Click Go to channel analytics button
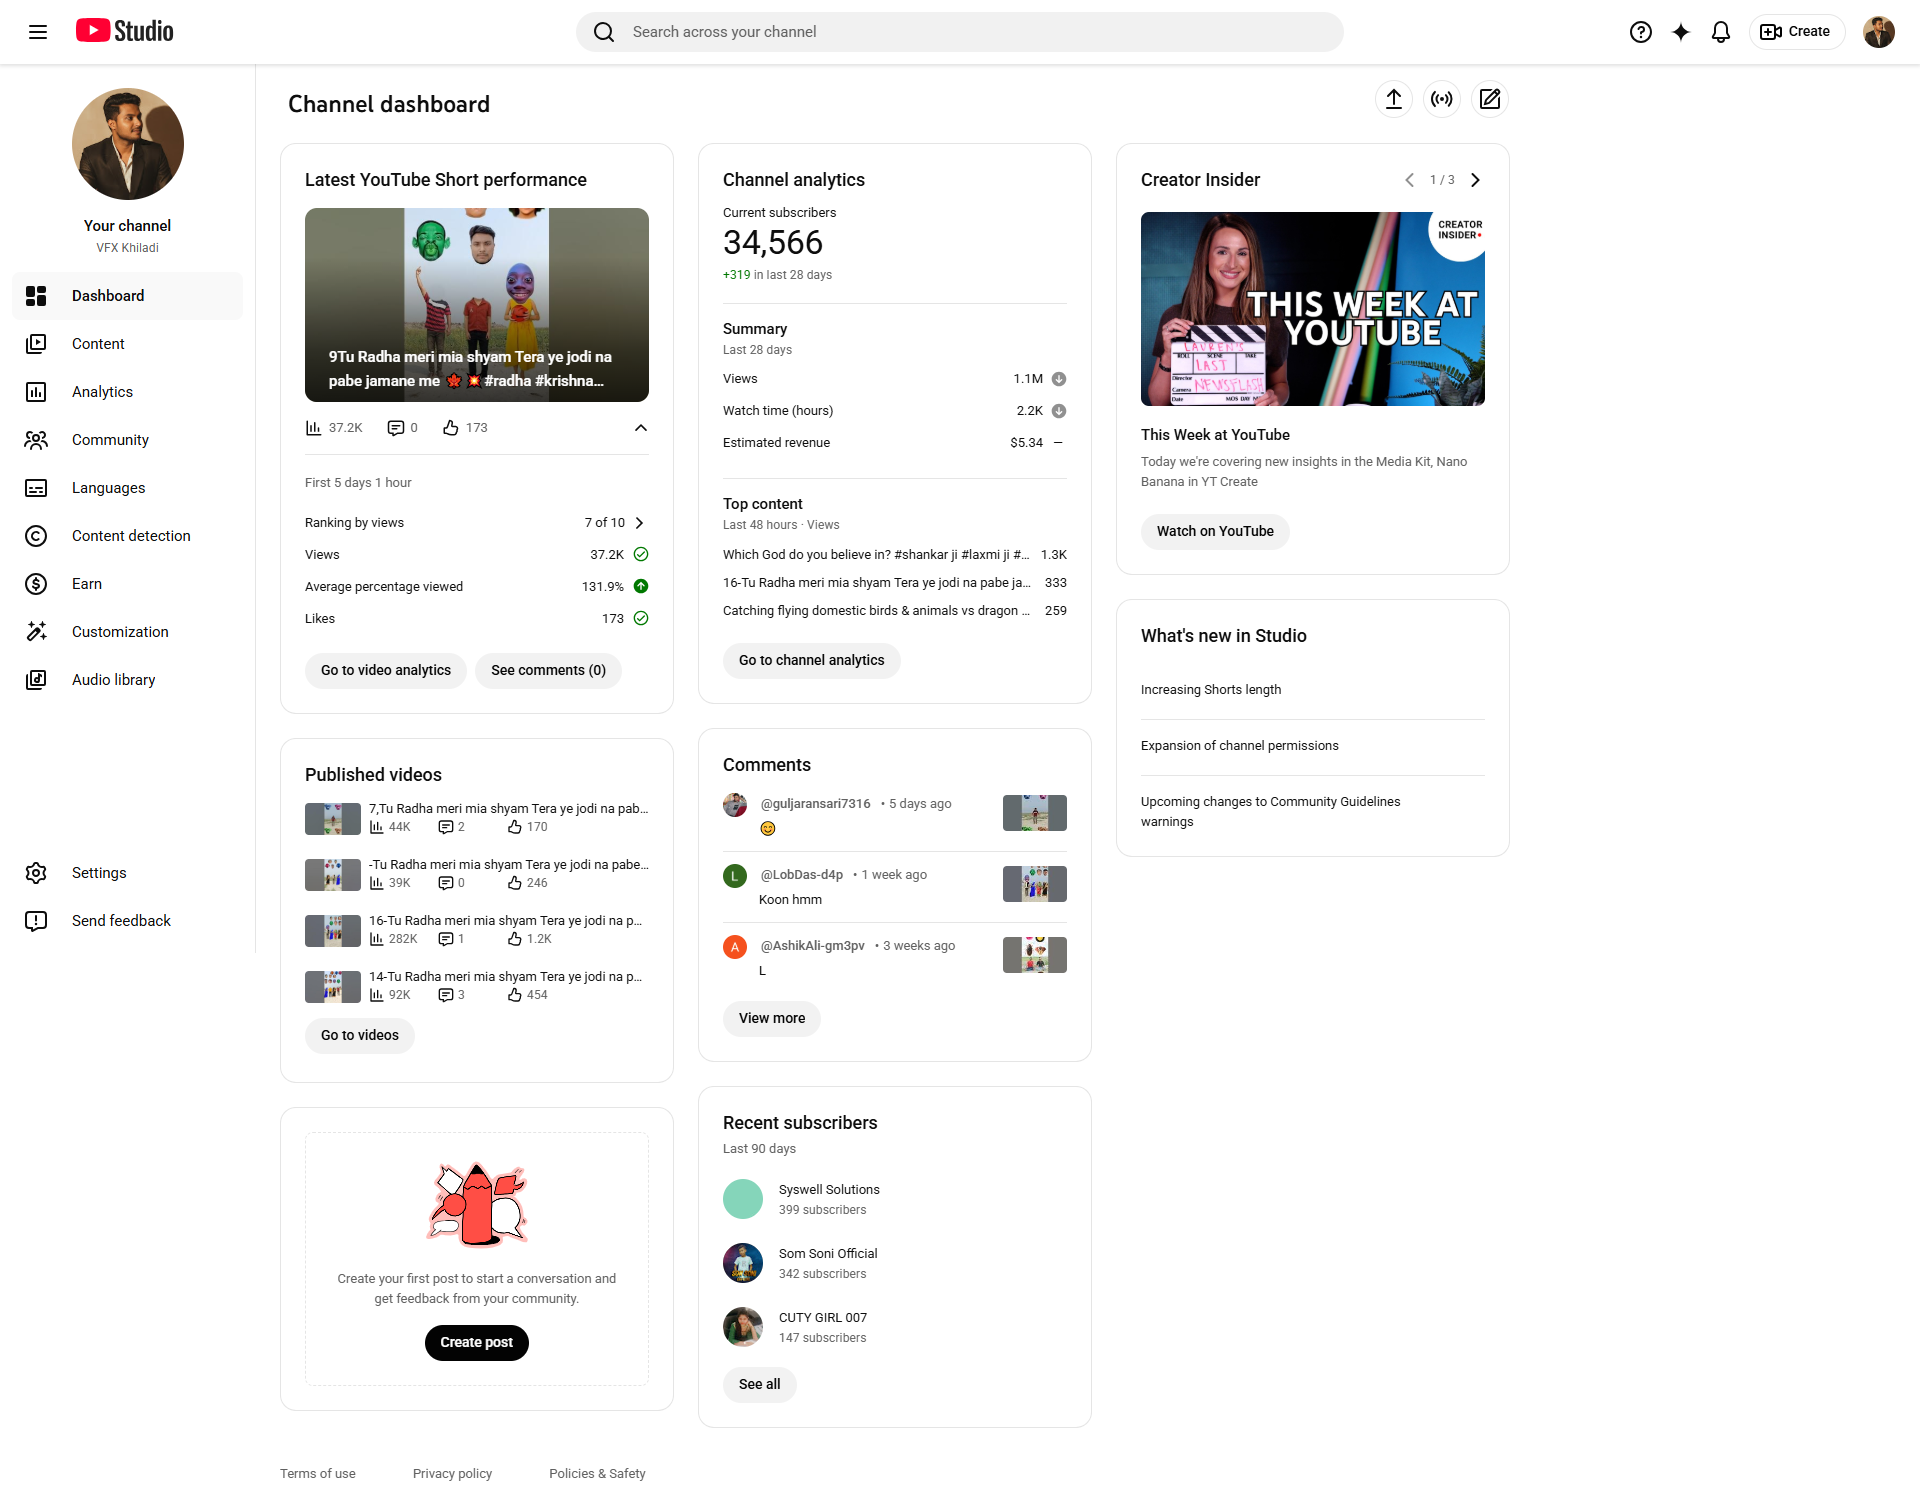Image resolution: width=1920 pixels, height=1500 pixels. click(811, 660)
